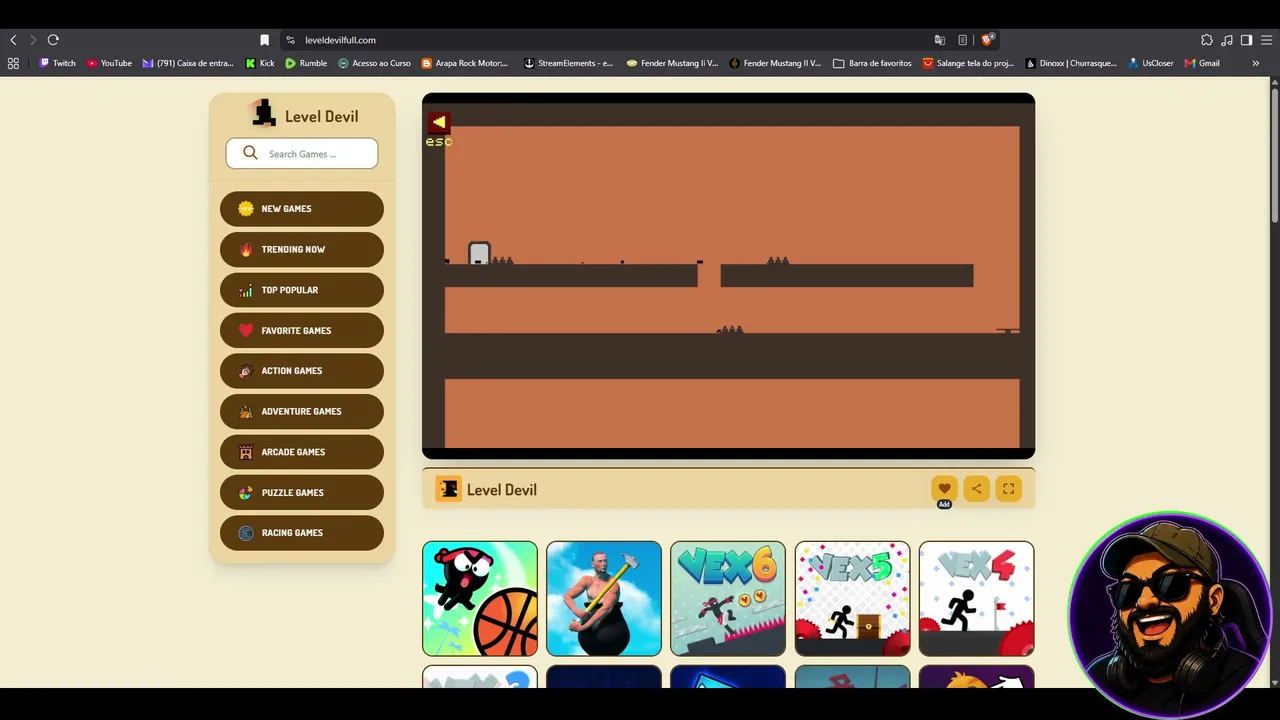Viewport: 1280px width, 720px height.
Task: Open the Brave Shields icon
Action: click(x=987, y=40)
